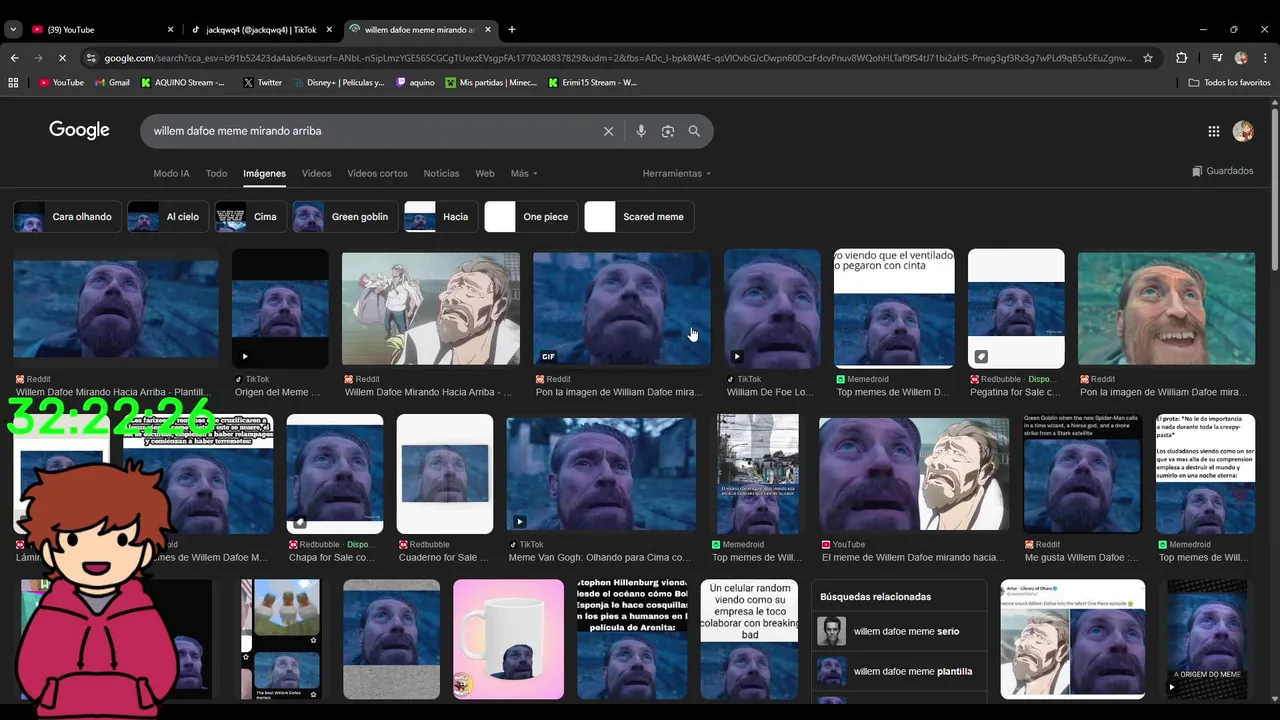The width and height of the screenshot is (1280, 720).
Task: Apply One piece filter chip
Action: [531, 217]
